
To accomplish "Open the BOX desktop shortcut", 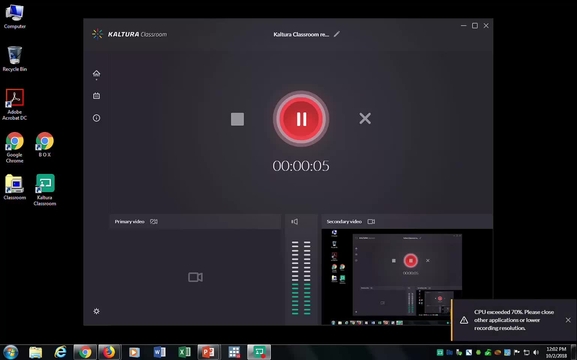I will point(45,145).
